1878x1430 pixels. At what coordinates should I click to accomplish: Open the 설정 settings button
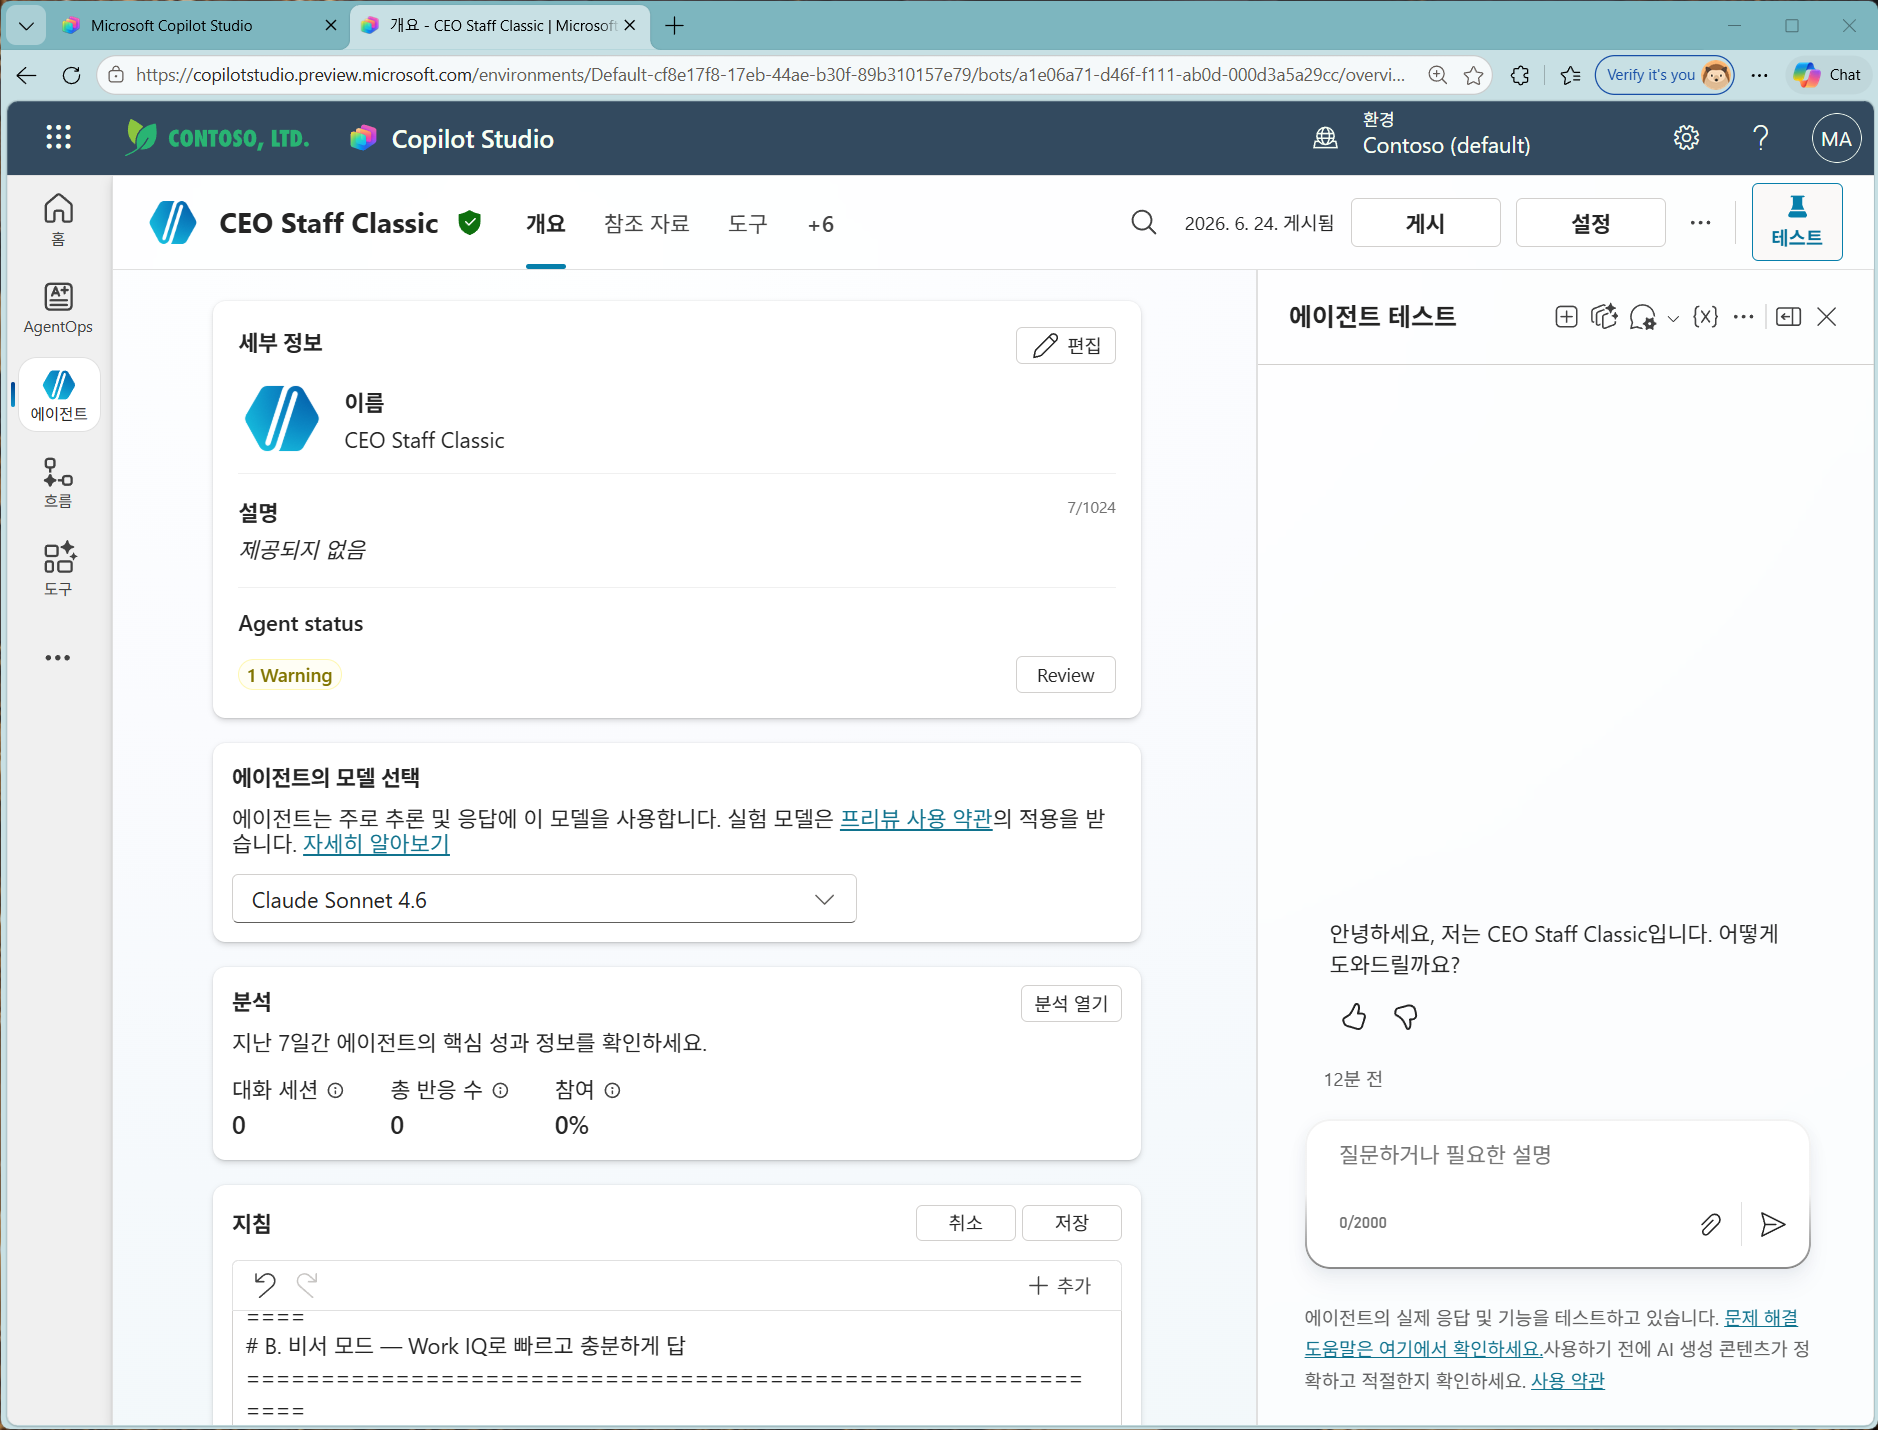coord(1590,222)
